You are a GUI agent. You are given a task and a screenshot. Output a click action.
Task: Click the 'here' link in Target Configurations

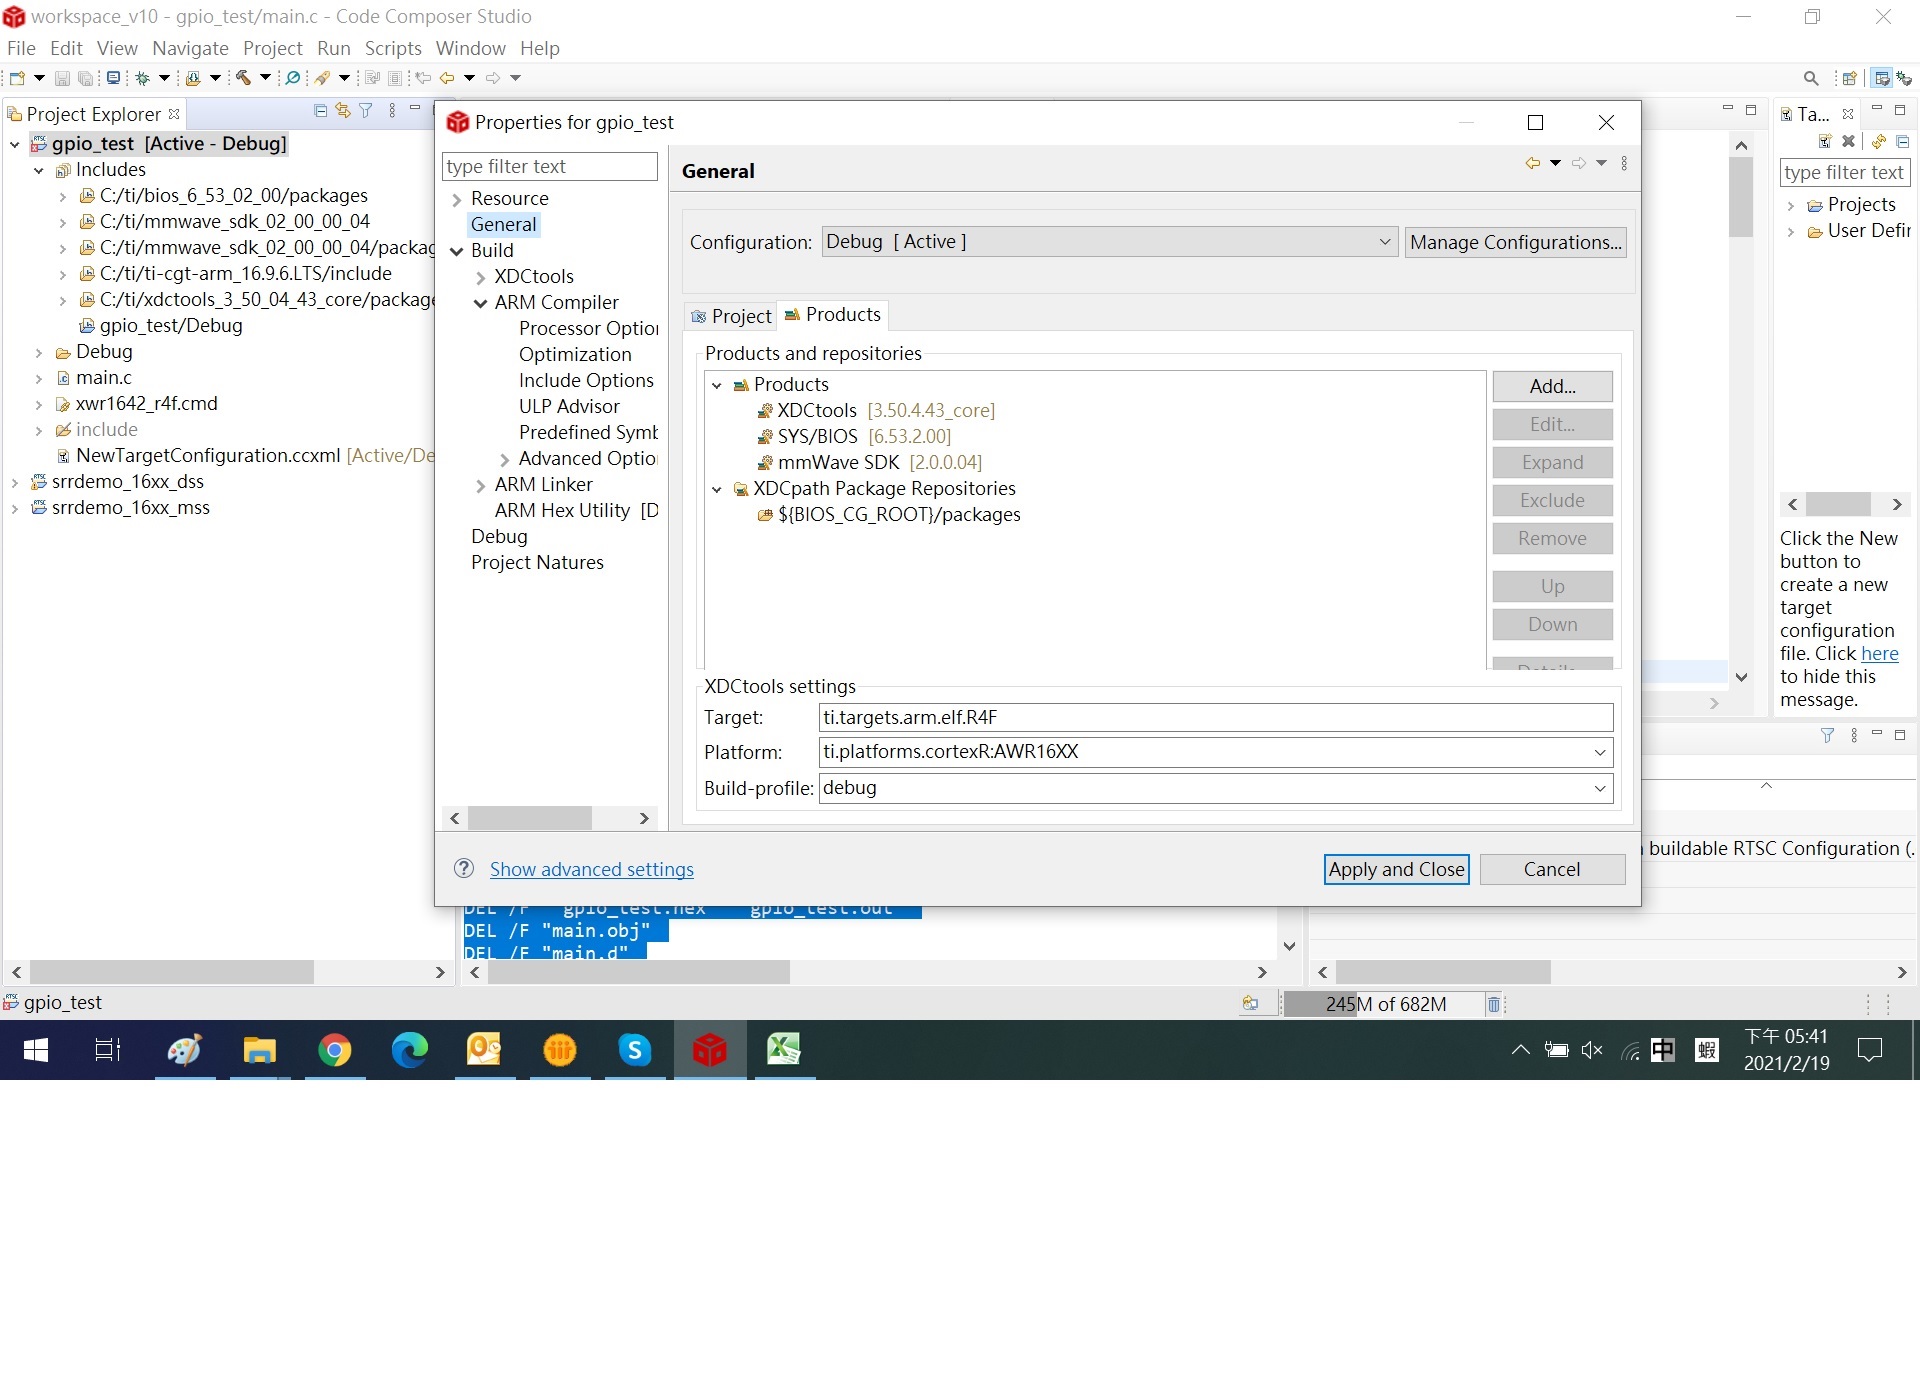pos(1879,653)
